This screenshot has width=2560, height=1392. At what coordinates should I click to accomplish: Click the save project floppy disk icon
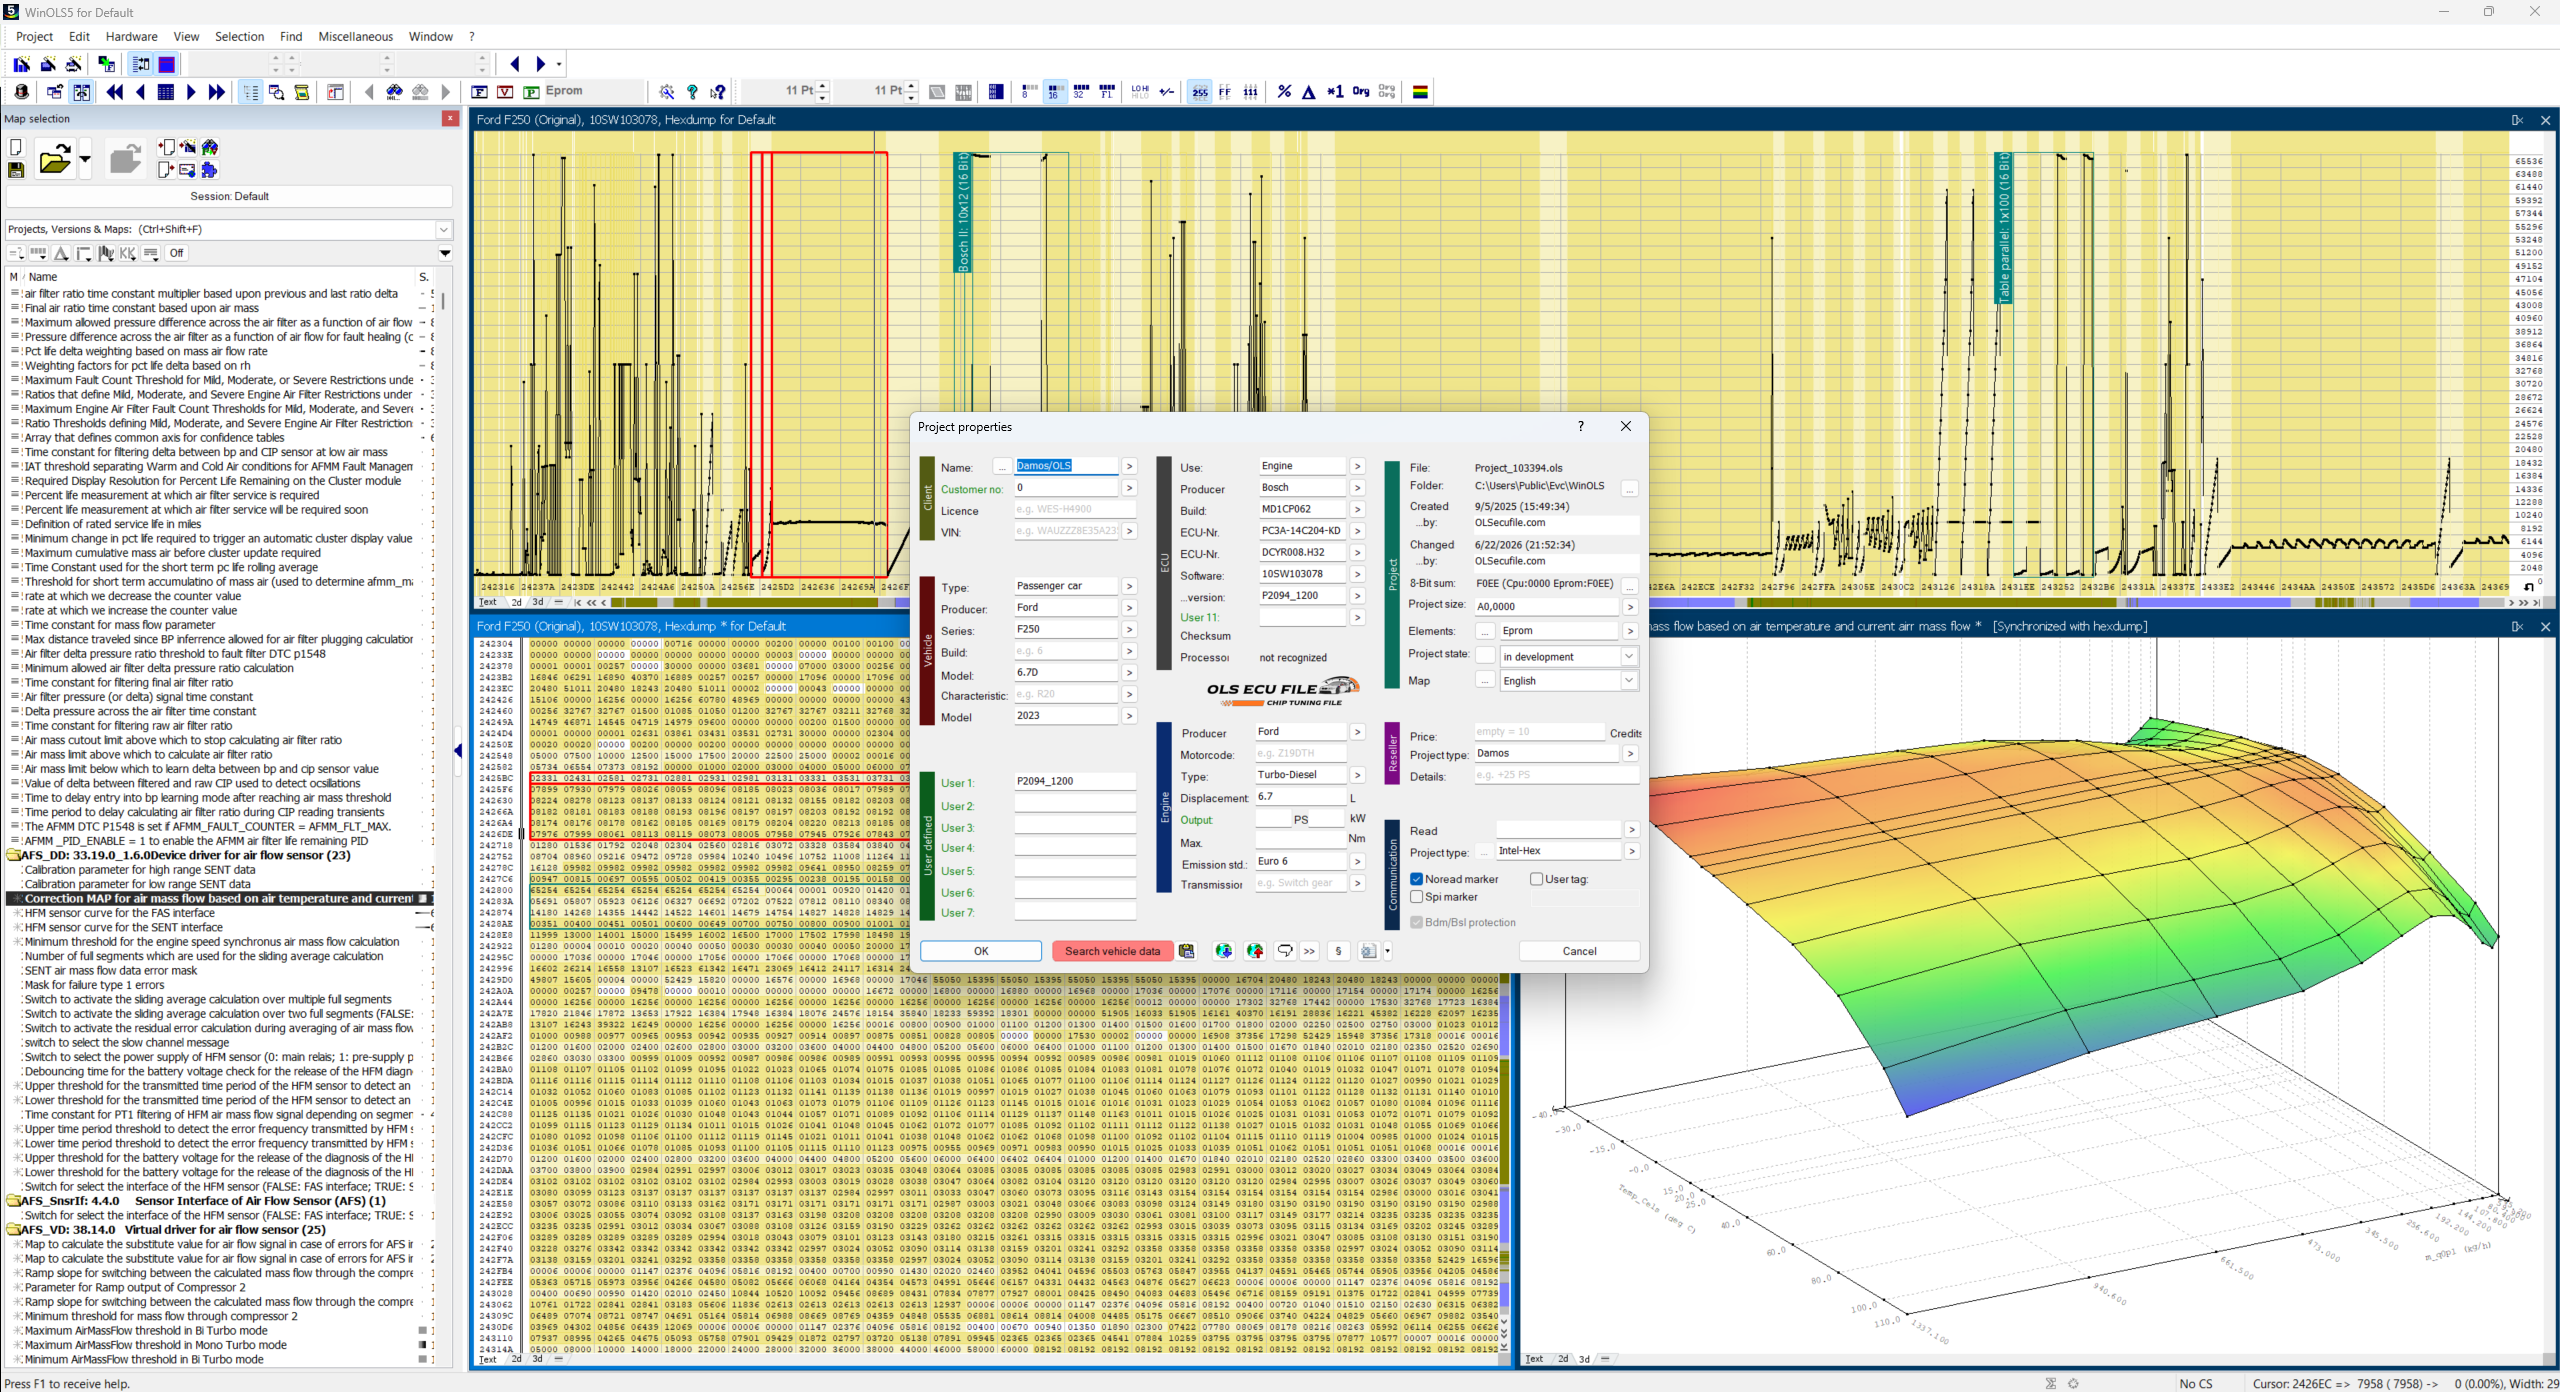point(16,170)
